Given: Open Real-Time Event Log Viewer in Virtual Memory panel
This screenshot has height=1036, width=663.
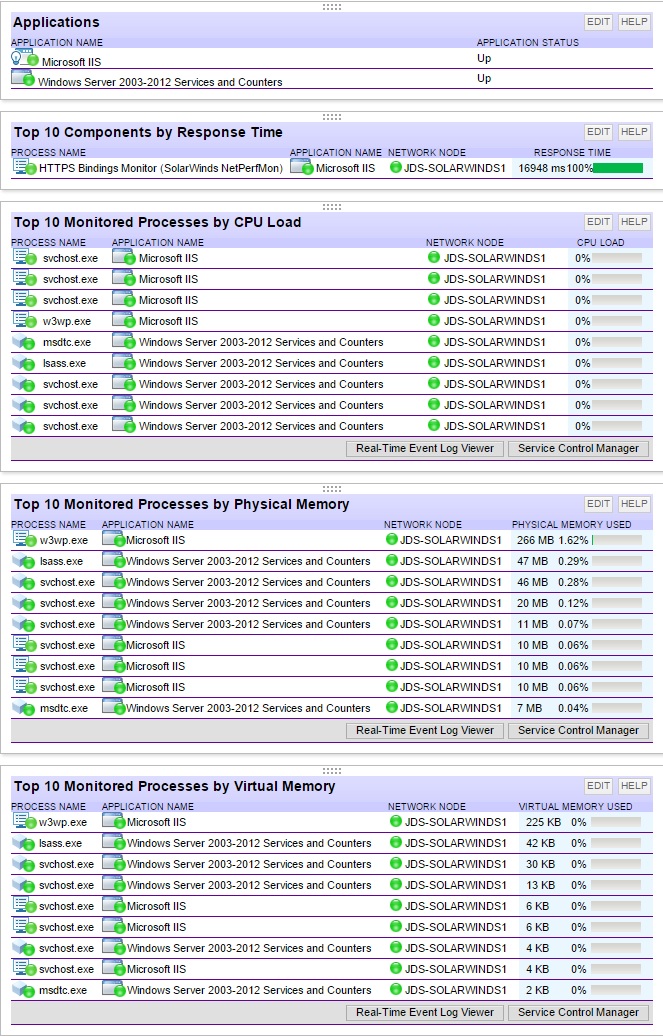Looking at the screenshot, I should click(x=425, y=1013).
